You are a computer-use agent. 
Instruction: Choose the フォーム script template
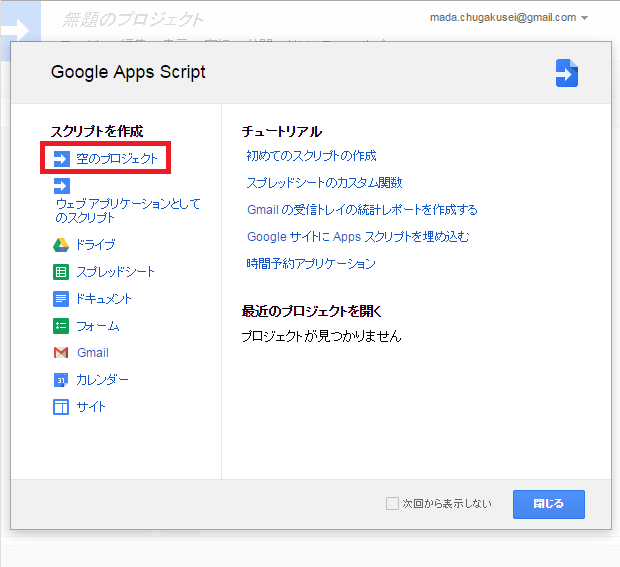pyautogui.click(x=98, y=326)
